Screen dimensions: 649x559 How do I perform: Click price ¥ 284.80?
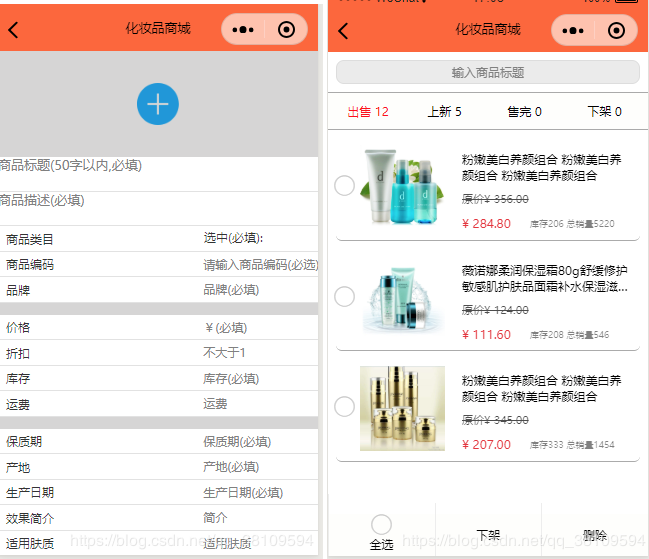tap(486, 224)
